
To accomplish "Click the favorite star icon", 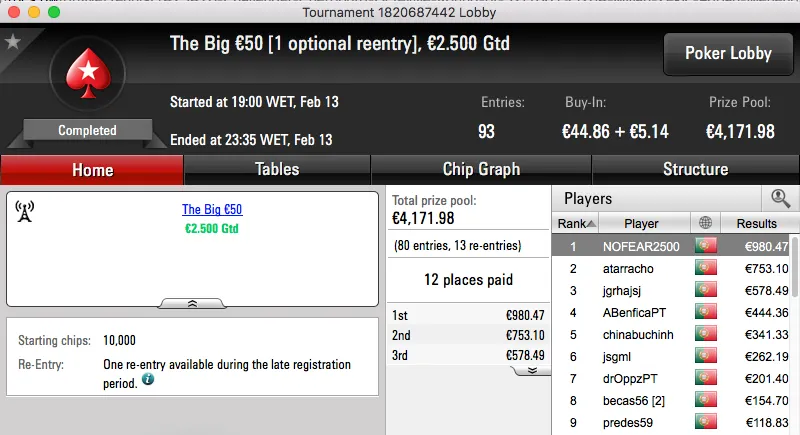I will point(13,42).
